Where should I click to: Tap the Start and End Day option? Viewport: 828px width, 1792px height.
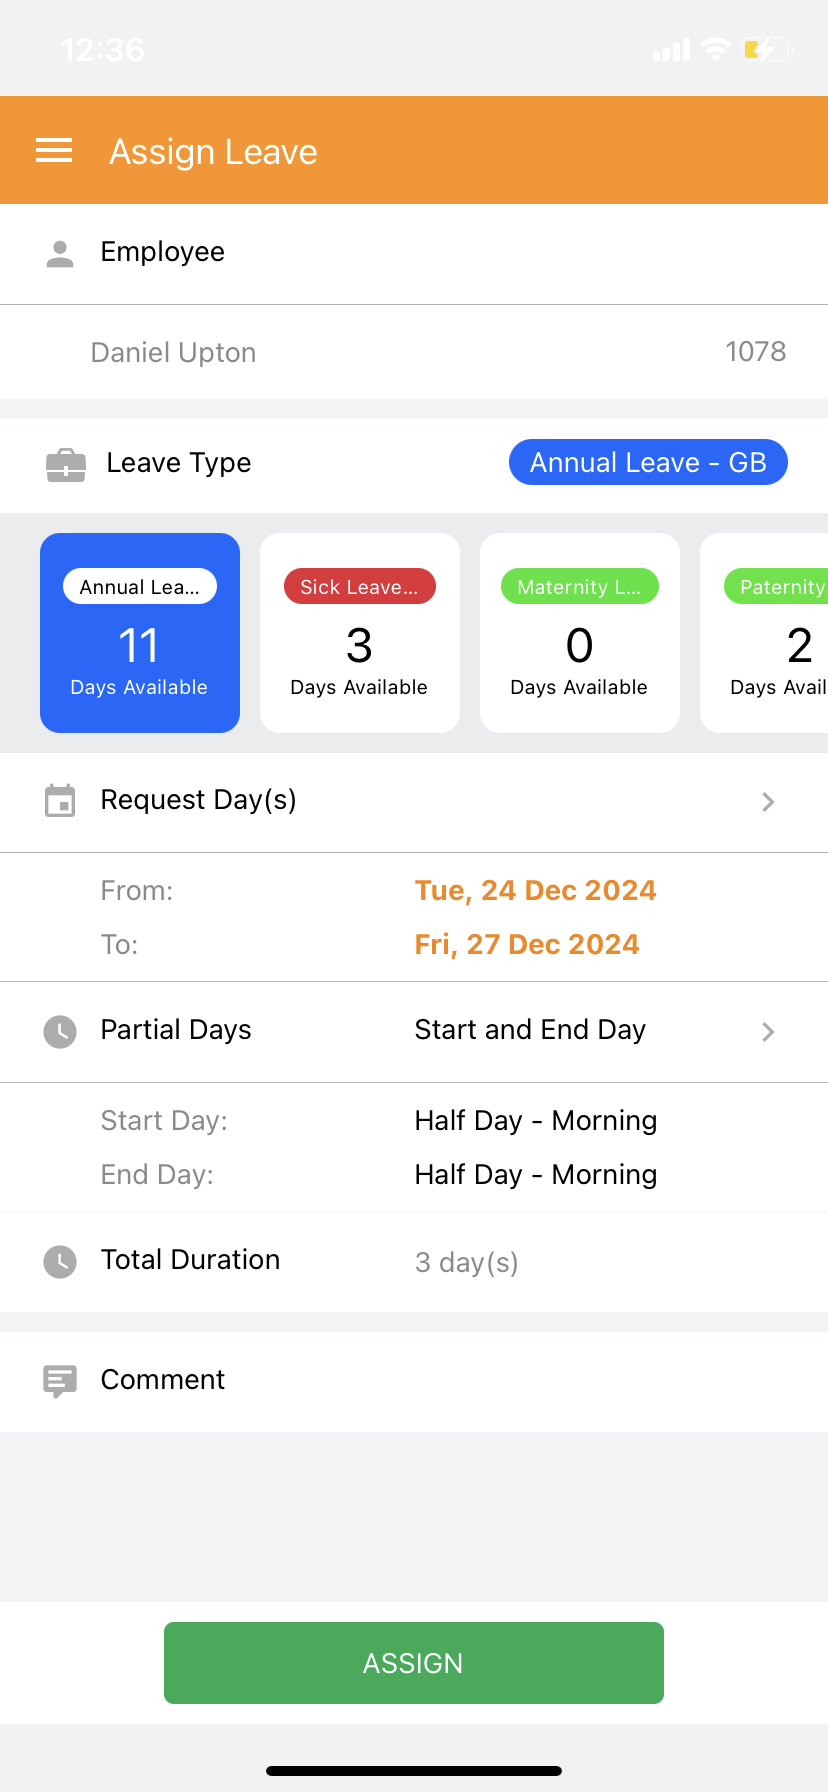530,1030
